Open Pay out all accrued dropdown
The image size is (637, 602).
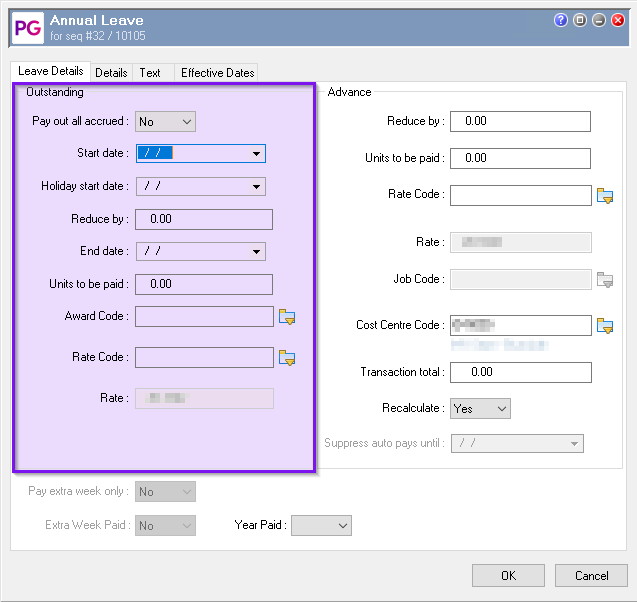click(x=165, y=121)
